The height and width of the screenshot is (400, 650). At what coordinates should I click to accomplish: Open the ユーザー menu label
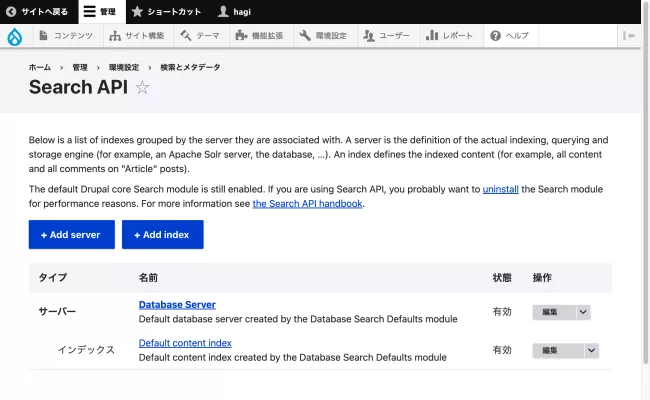[395, 36]
